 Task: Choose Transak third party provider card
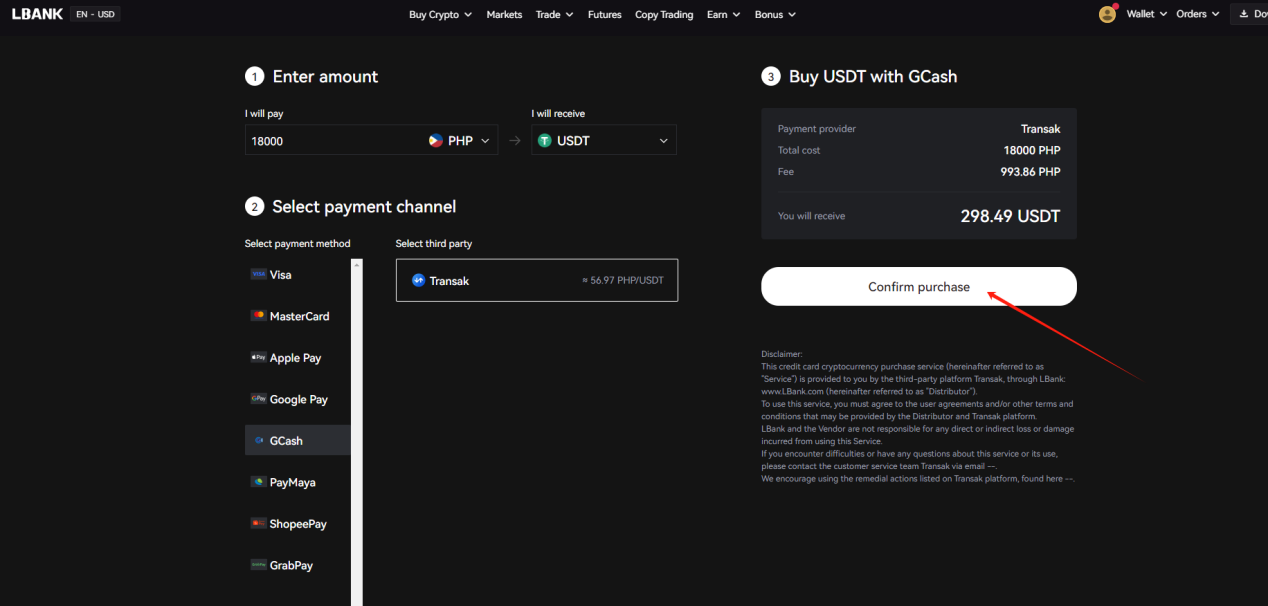click(537, 280)
